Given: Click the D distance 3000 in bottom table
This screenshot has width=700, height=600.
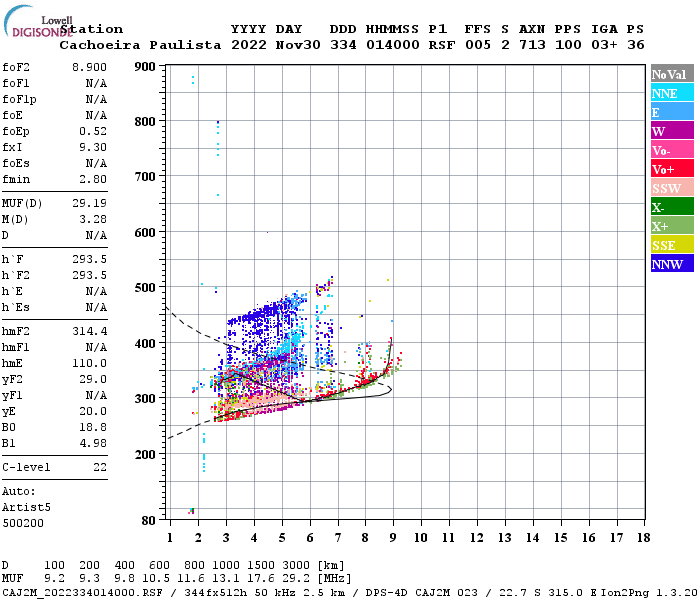Looking at the screenshot, I should click(296, 566).
